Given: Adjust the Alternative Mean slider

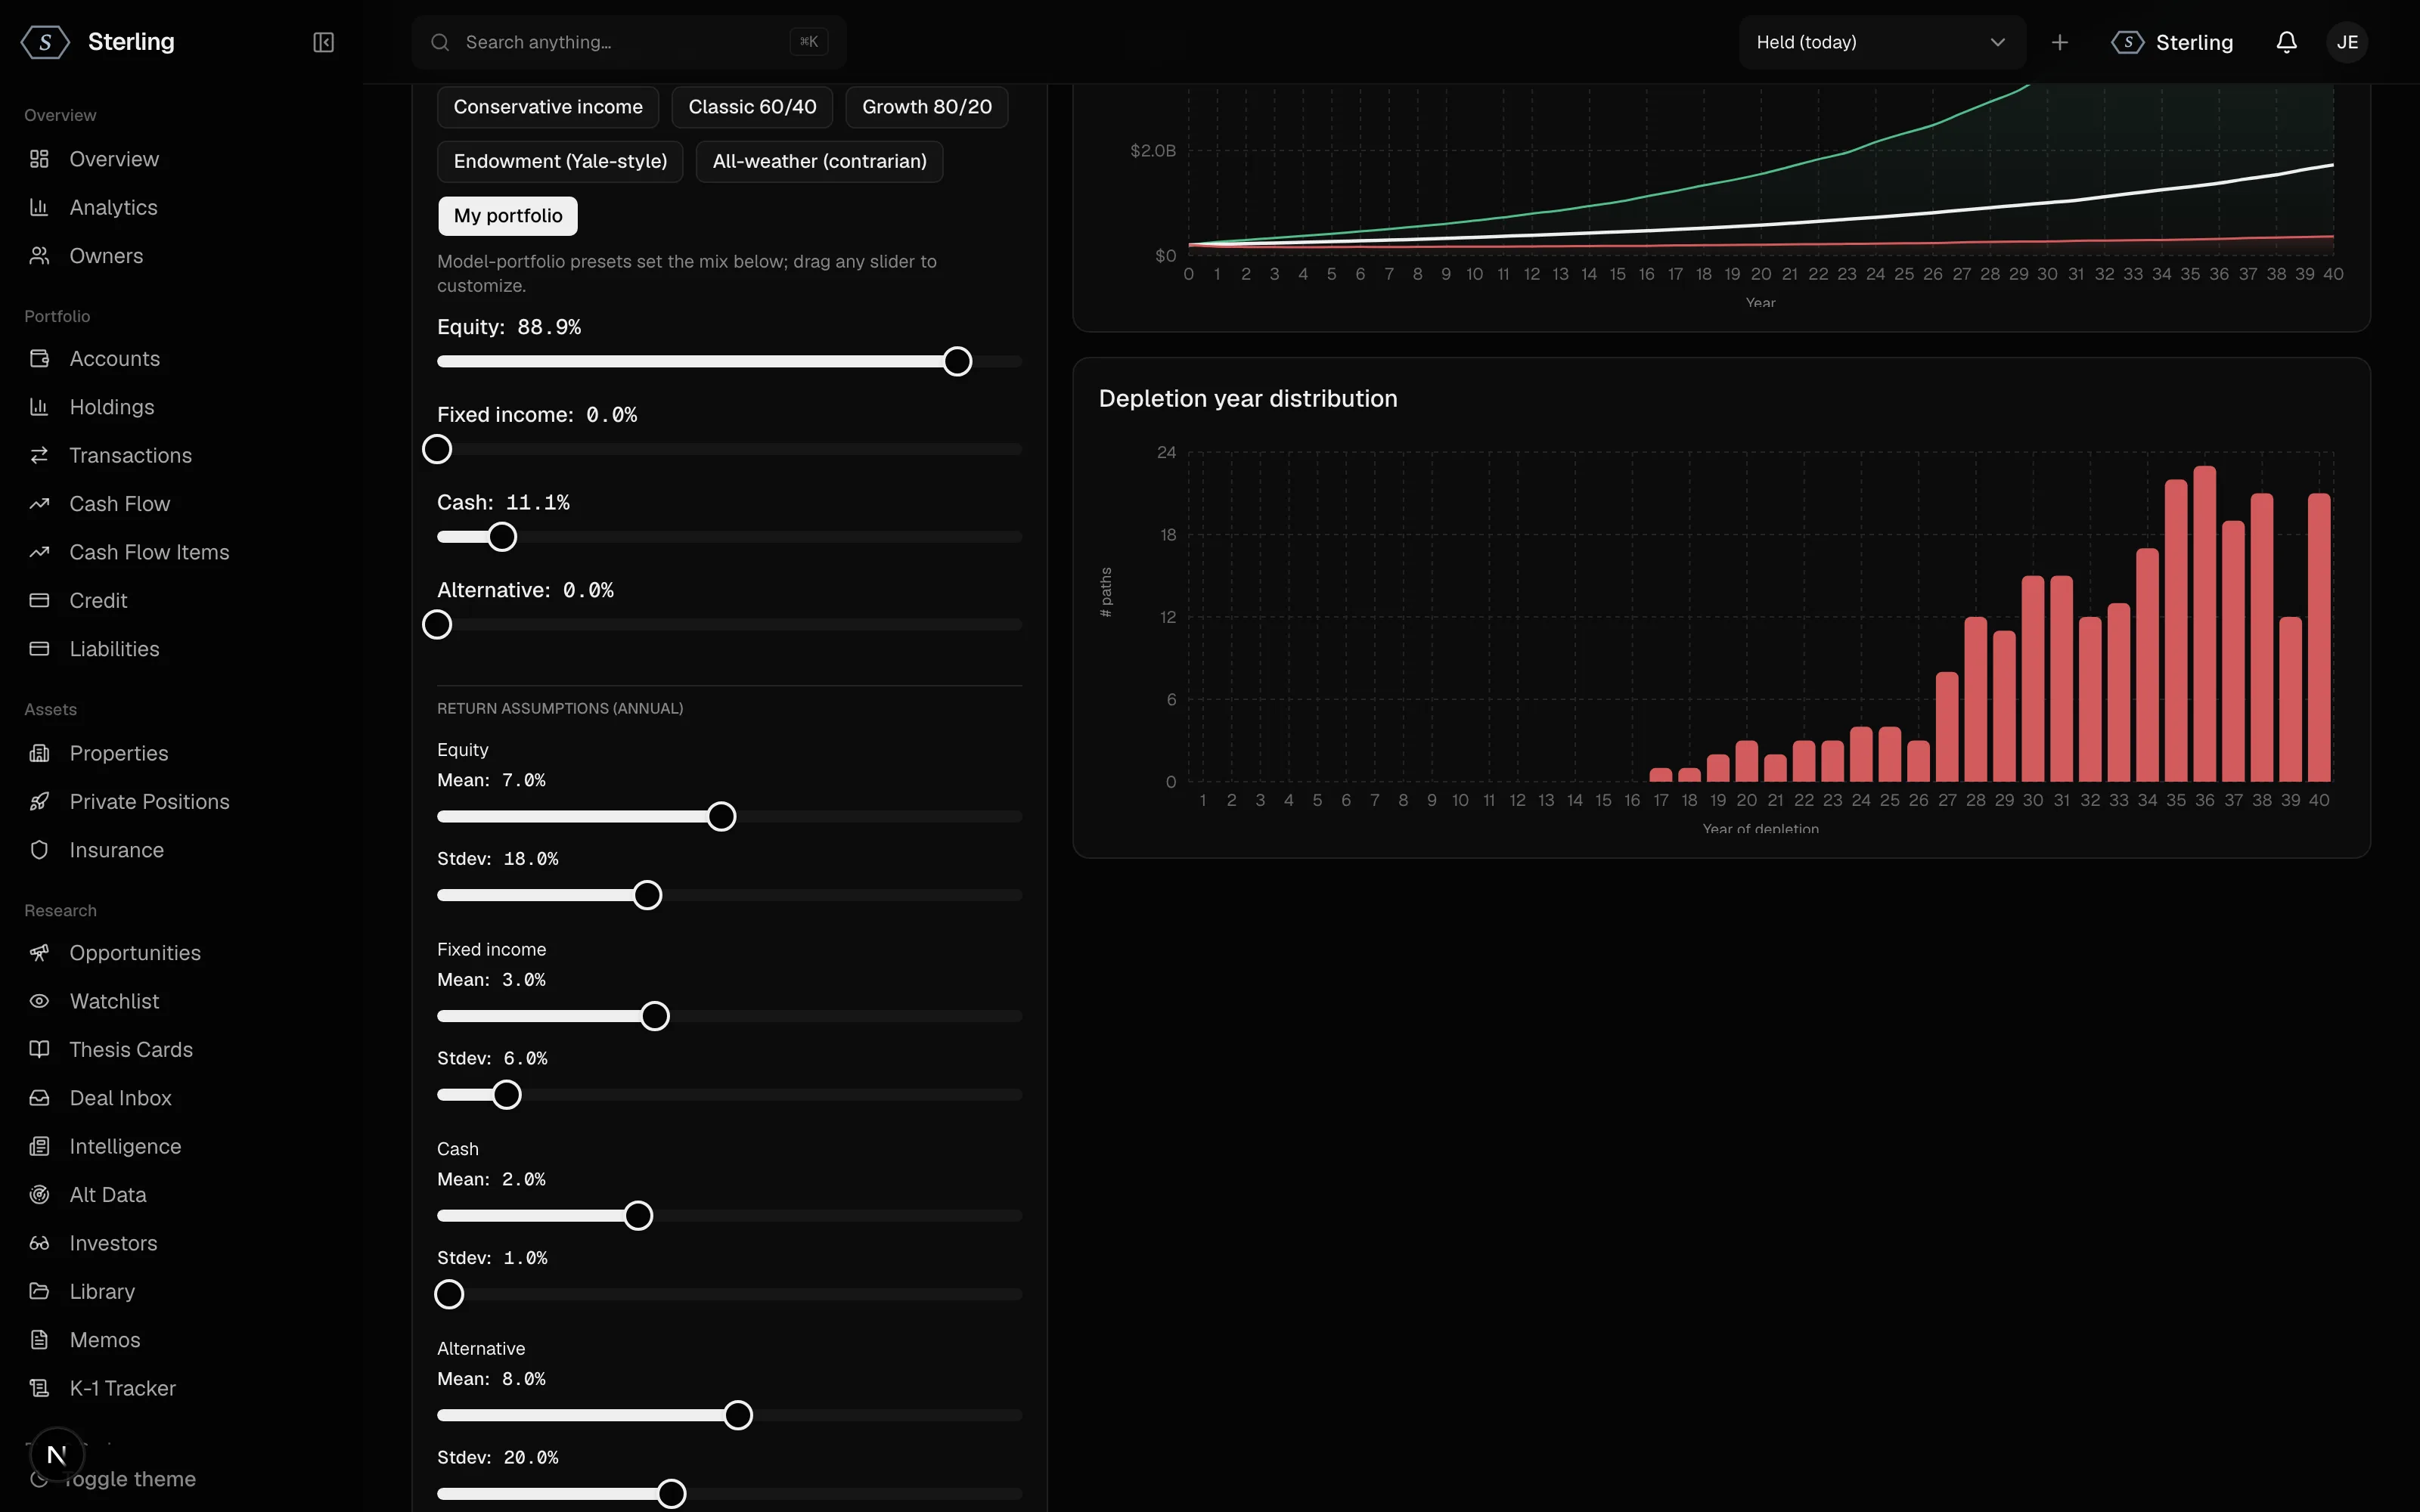Looking at the screenshot, I should (738, 1415).
